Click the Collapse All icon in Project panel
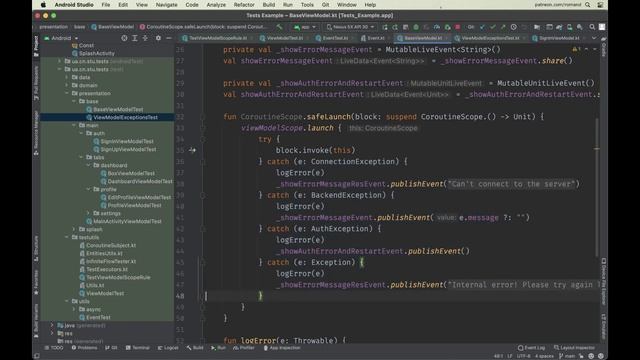This screenshot has width=640, height=360. click(x=145, y=38)
